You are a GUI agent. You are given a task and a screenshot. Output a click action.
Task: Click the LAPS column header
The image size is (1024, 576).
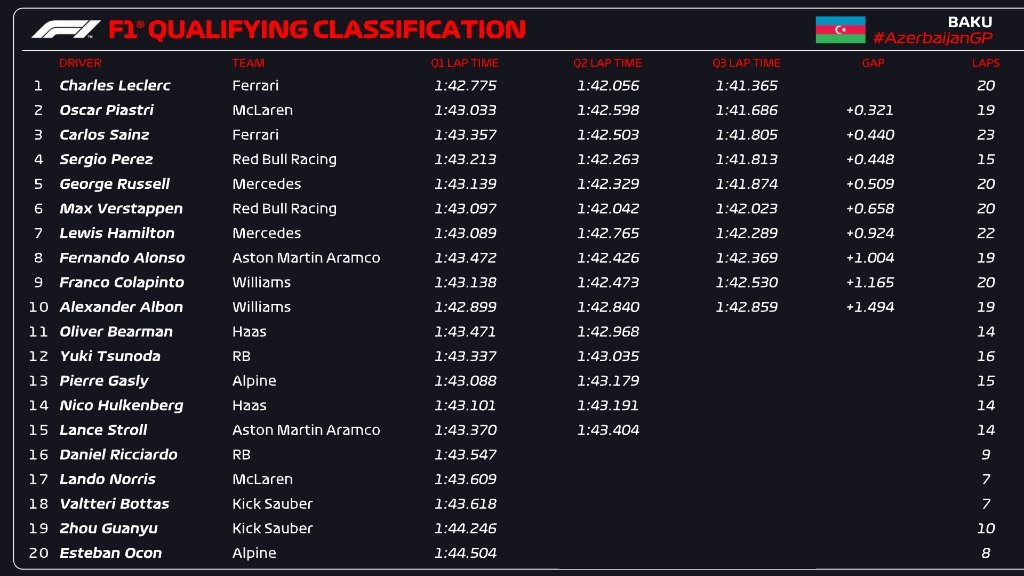[x=985, y=63]
